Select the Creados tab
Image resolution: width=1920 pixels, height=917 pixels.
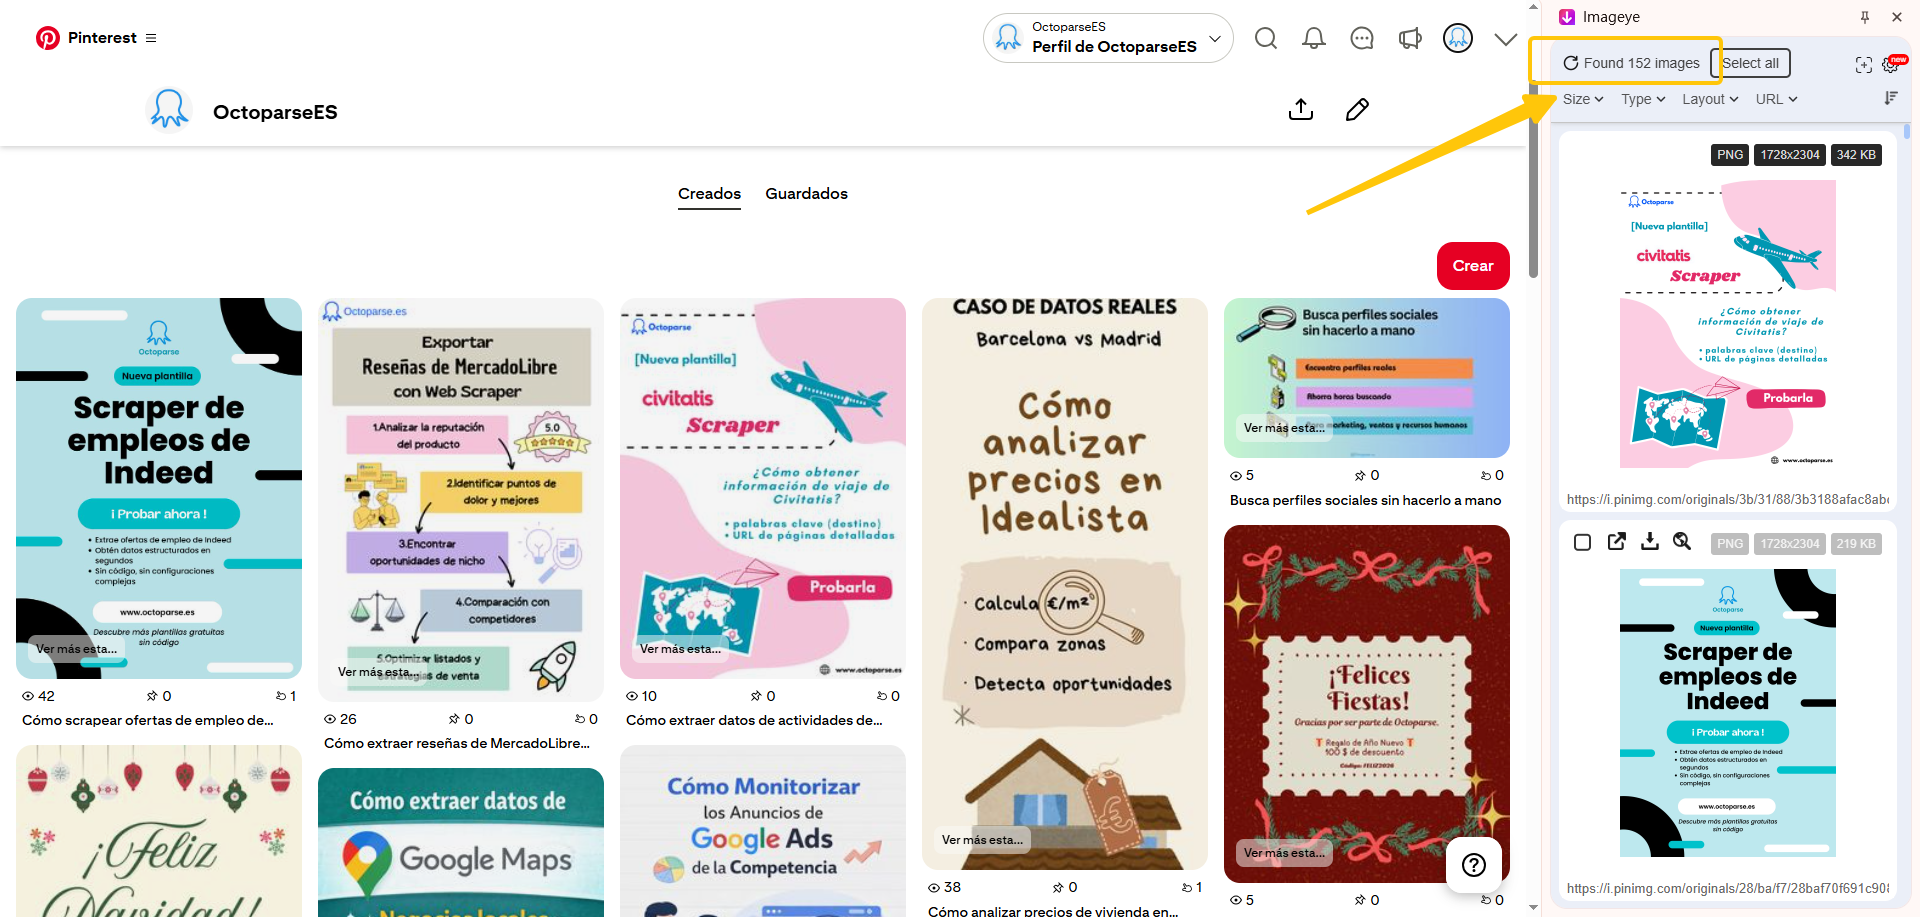(x=709, y=194)
